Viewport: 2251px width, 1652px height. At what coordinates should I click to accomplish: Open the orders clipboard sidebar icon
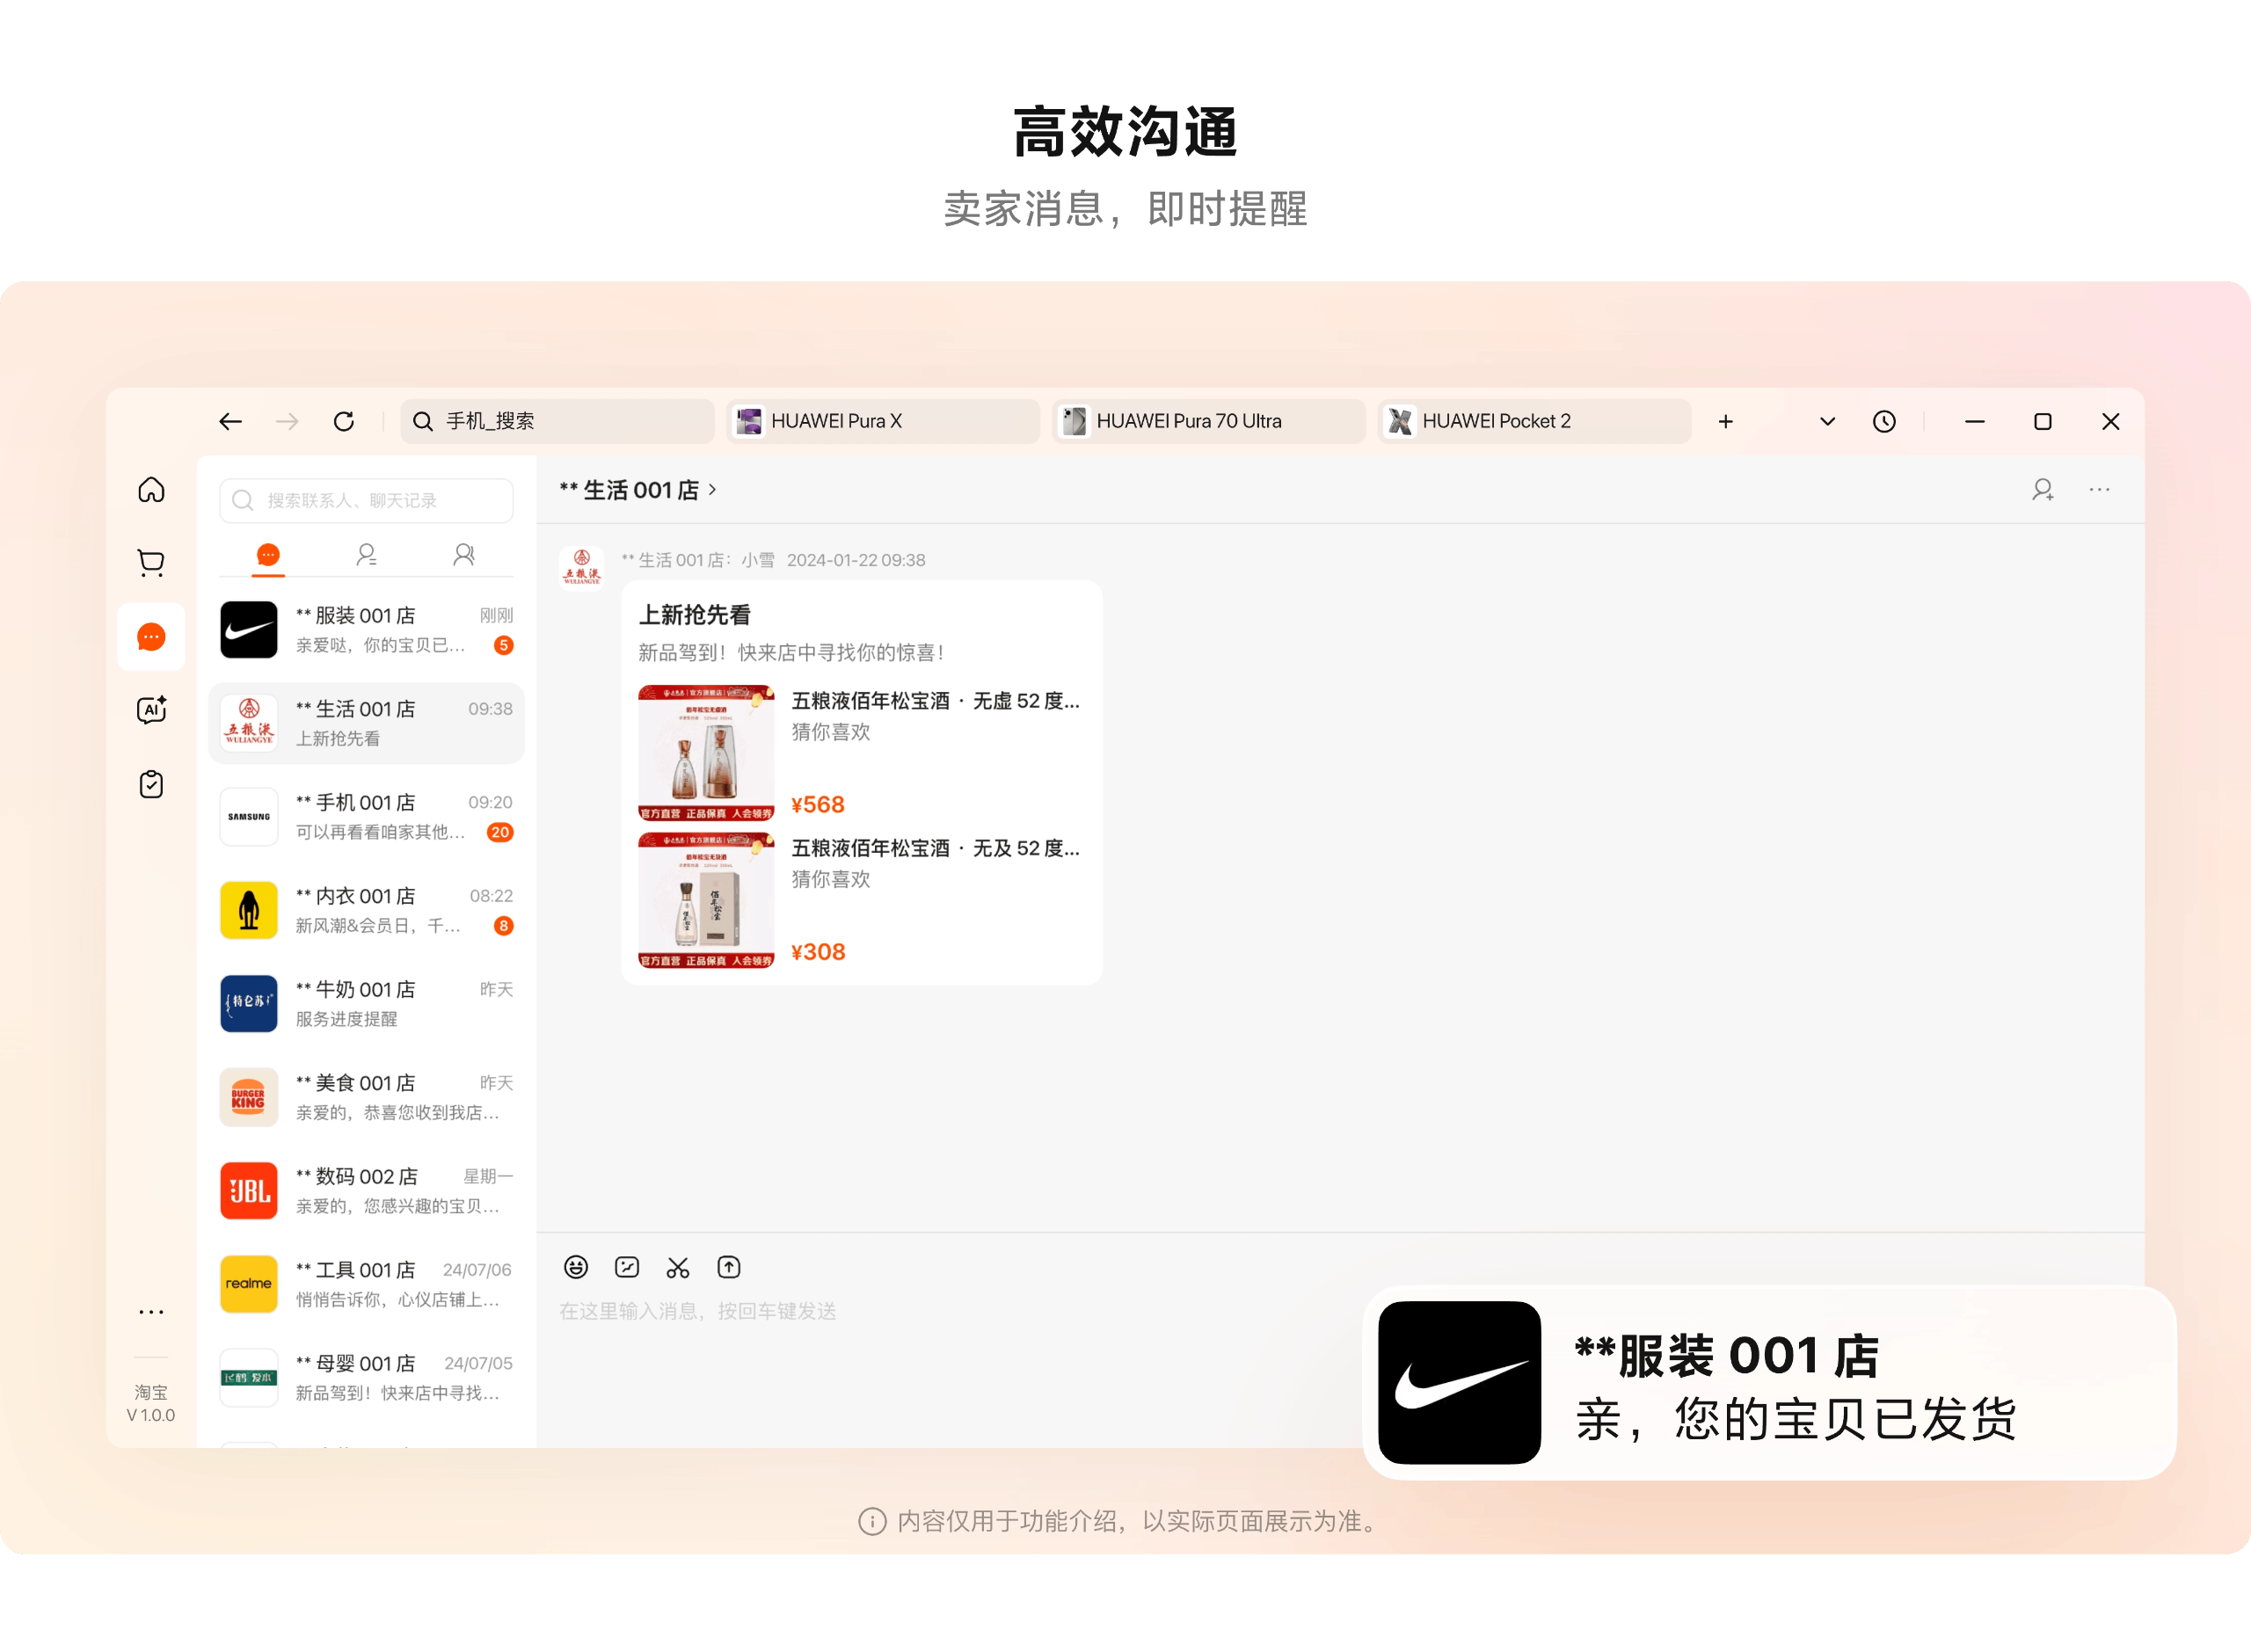pyautogui.click(x=151, y=784)
